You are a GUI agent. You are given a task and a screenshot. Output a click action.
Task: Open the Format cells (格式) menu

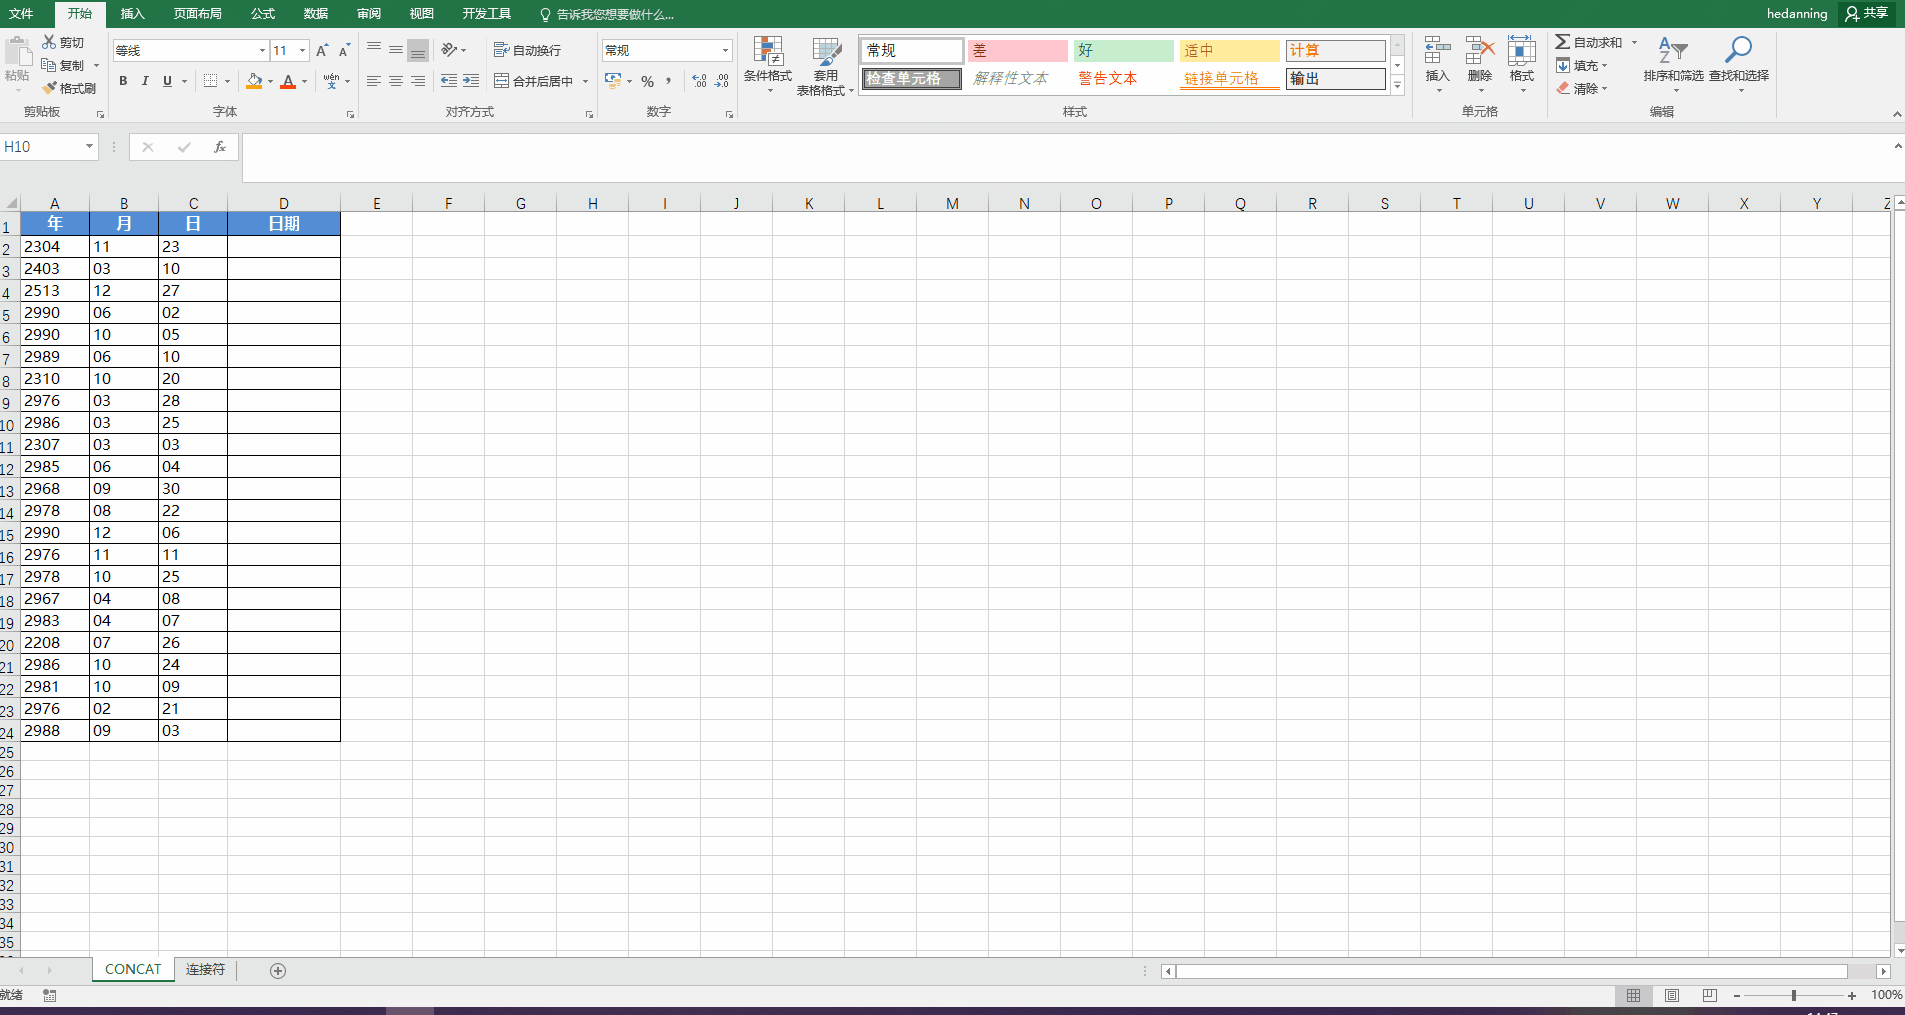click(x=1522, y=65)
